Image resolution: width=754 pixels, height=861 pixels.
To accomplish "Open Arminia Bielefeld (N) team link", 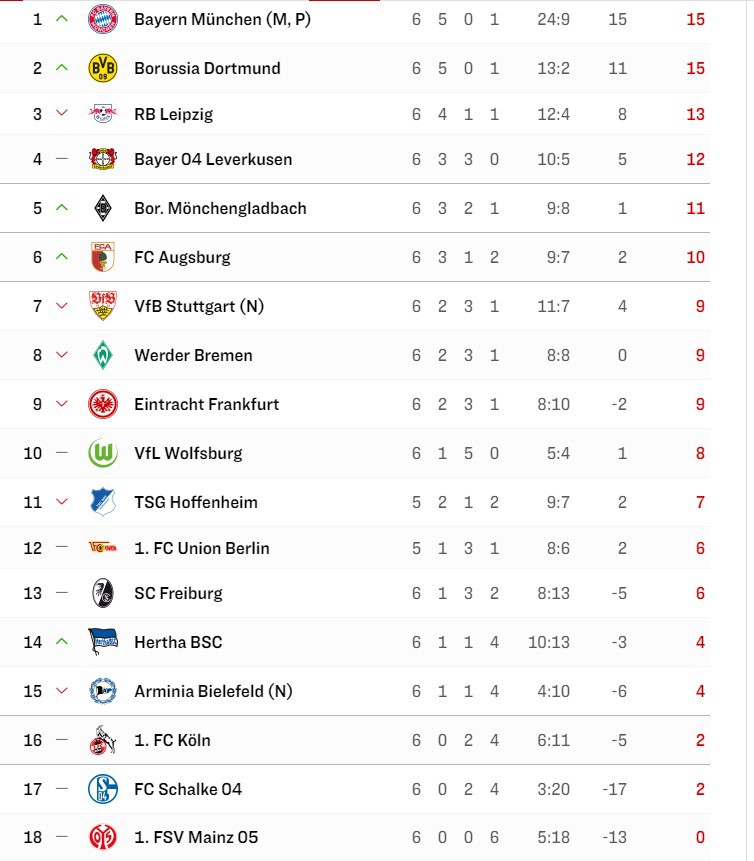I will tap(213, 691).
